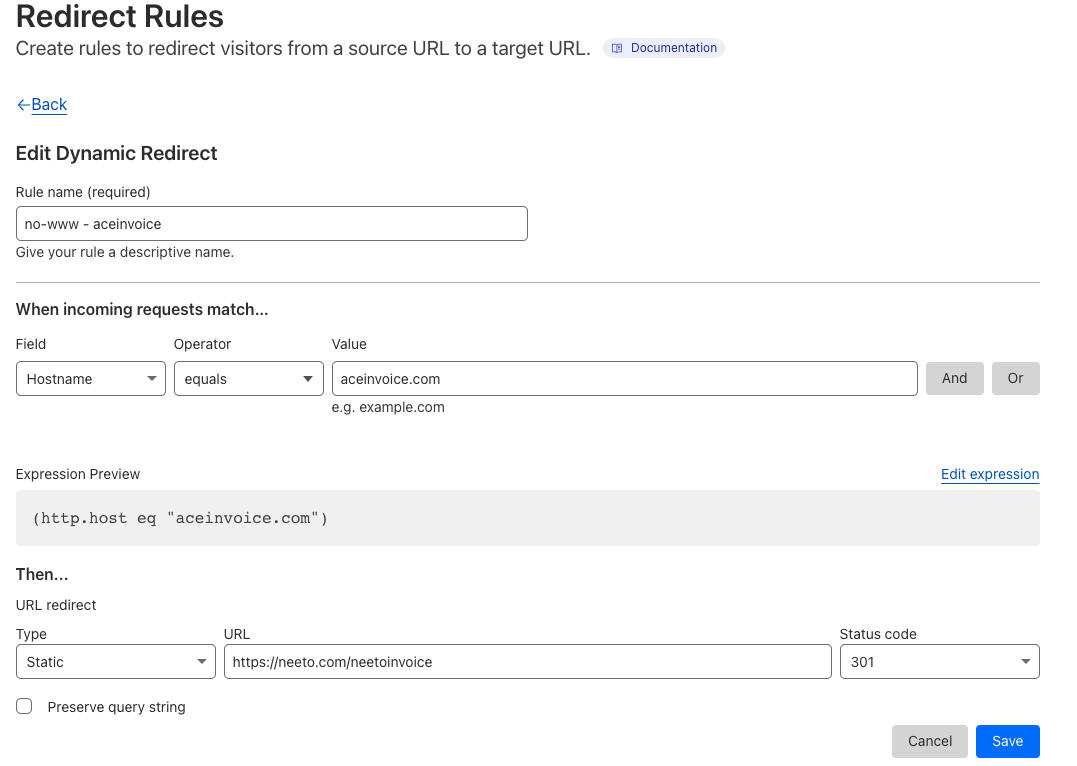
Task: Open the equals operator dropdown
Action: pyautogui.click(x=248, y=379)
